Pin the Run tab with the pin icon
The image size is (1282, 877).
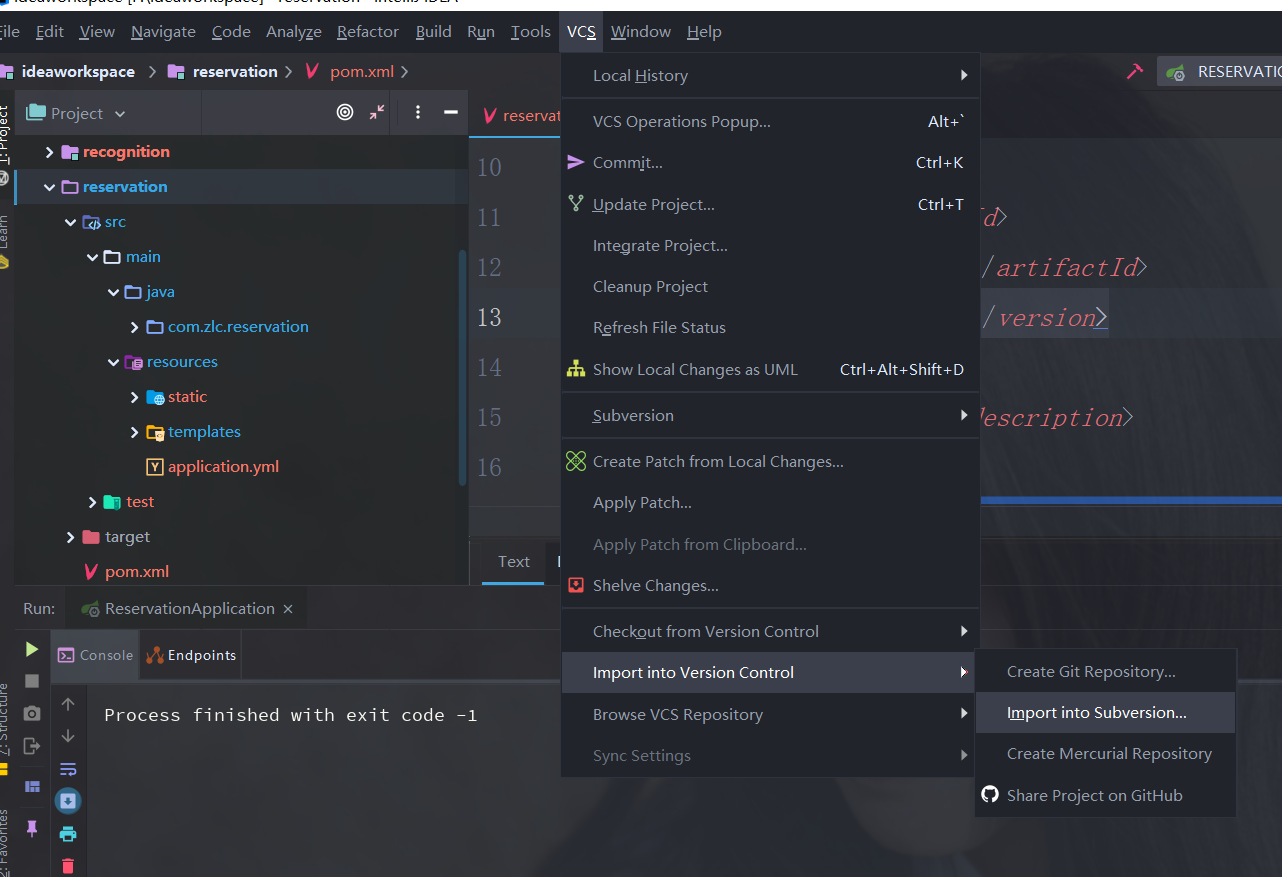[32, 828]
